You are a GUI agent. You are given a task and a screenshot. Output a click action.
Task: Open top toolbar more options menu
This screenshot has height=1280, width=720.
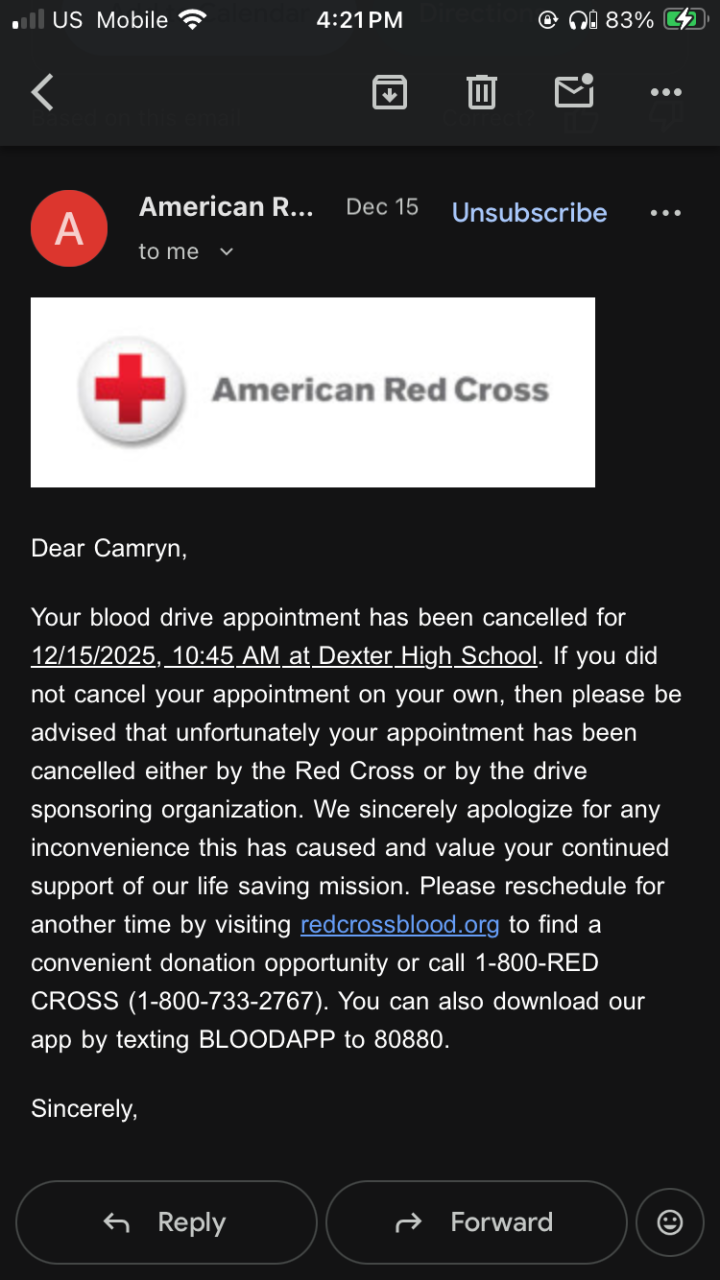pos(666,93)
